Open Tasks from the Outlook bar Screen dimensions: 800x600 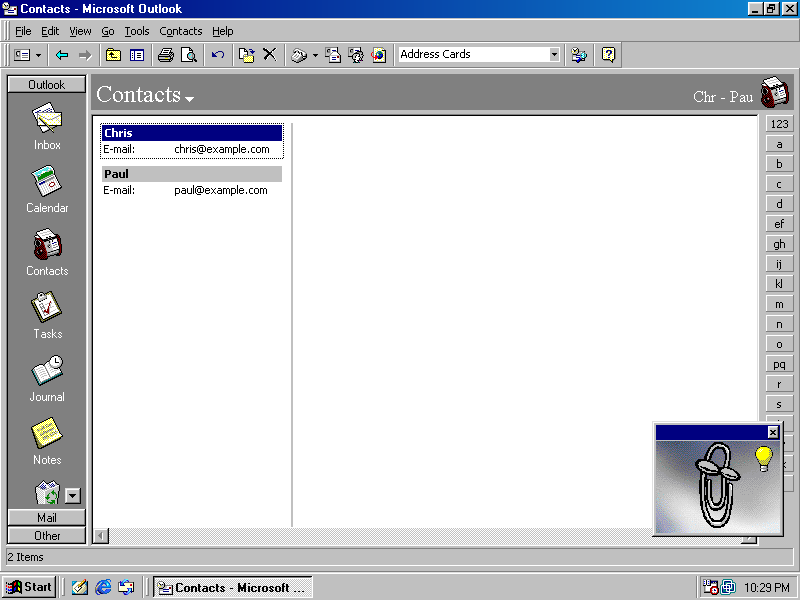point(47,315)
